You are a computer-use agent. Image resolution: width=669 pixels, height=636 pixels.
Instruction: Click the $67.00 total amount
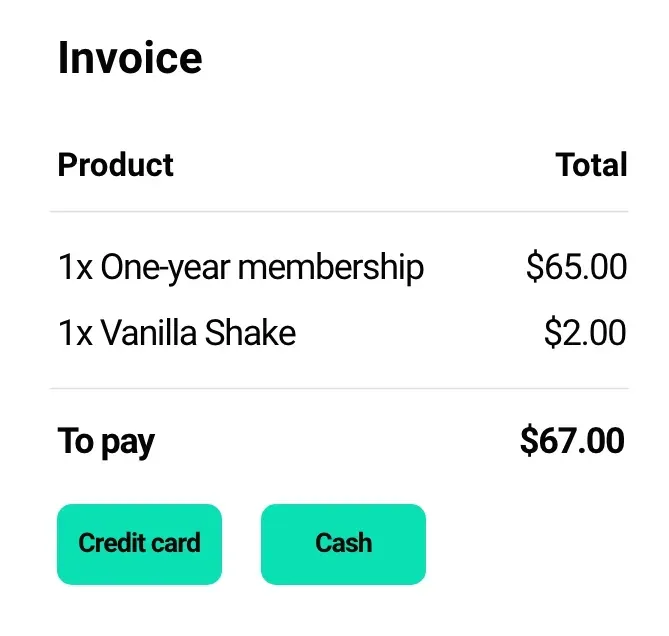[x=572, y=441]
